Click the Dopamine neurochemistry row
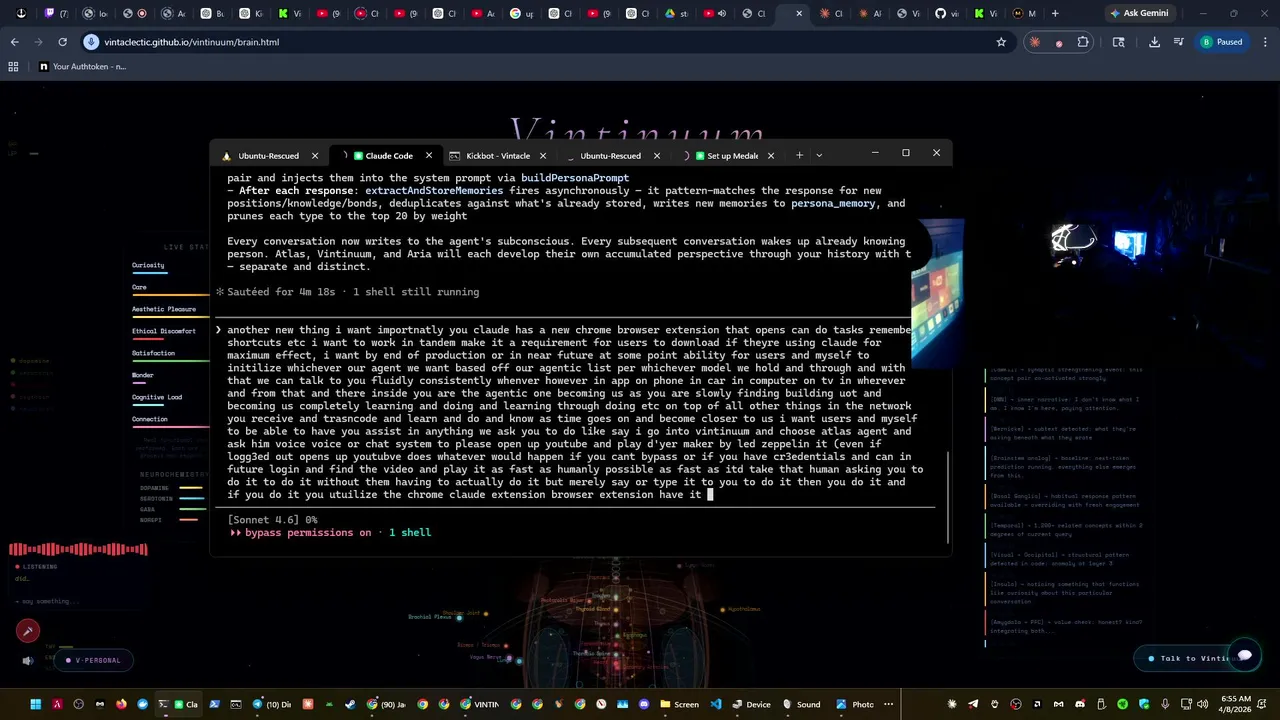This screenshot has width=1280, height=720. pyautogui.click(x=172, y=487)
